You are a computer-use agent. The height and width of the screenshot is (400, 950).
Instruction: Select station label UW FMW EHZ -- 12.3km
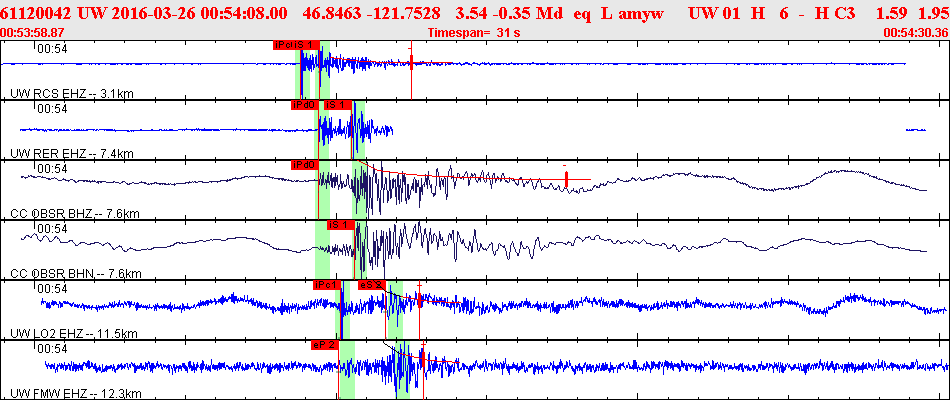pyautogui.click(x=76, y=394)
